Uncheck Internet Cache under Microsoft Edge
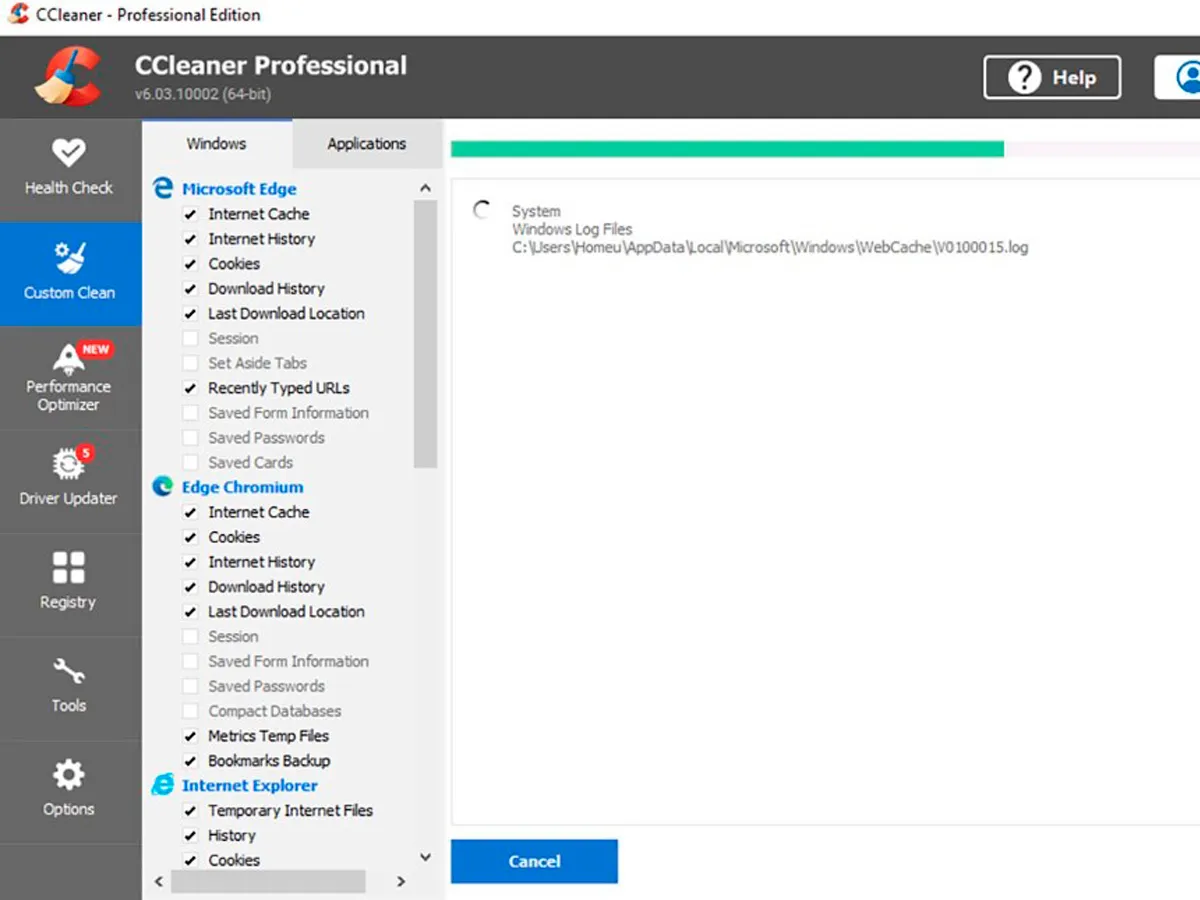This screenshot has height=900, width=1200. point(190,214)
